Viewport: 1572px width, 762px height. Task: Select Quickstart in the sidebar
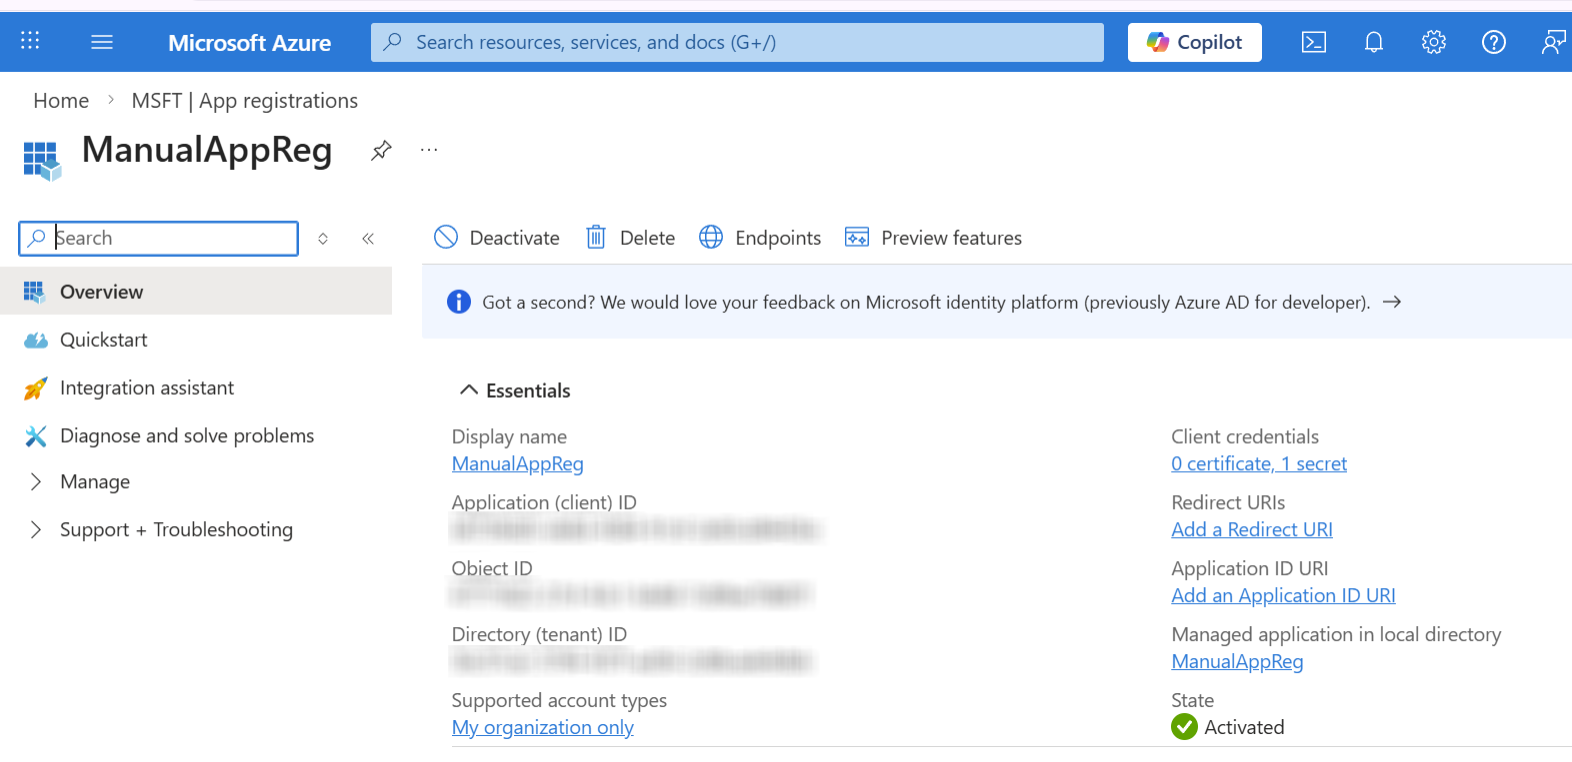[103, 340]
